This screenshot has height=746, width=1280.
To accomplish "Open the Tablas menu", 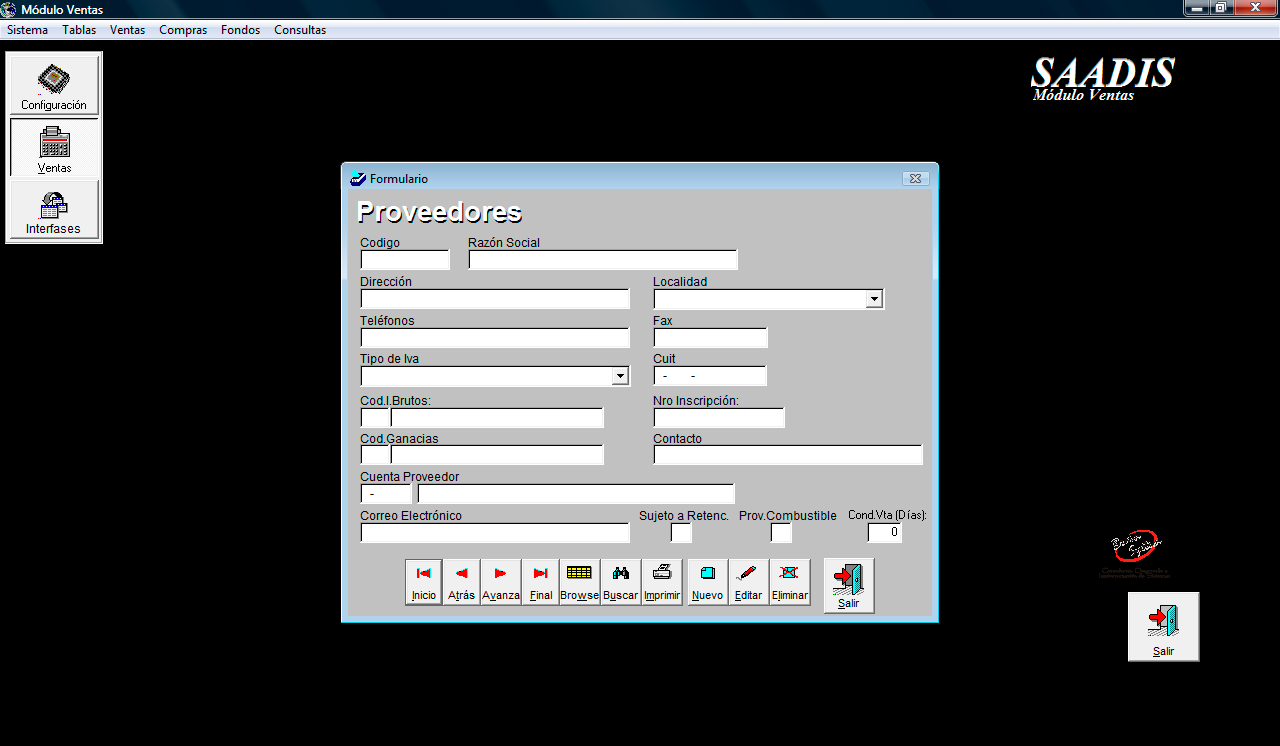I will (79, 30).
